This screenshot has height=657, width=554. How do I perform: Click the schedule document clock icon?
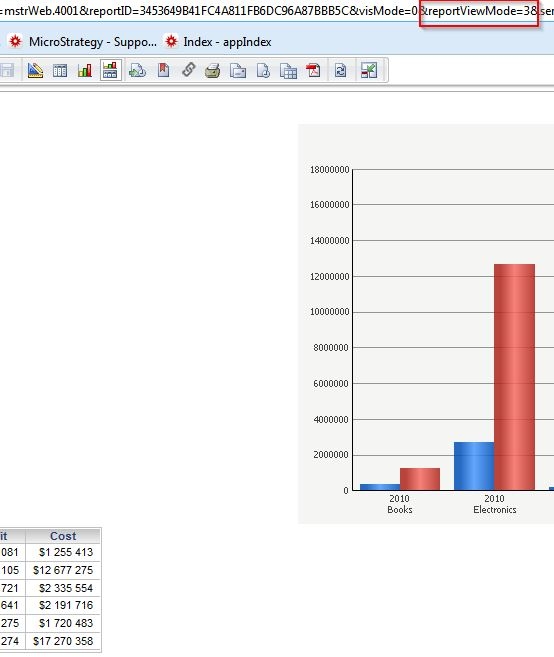click(x=263, y=70)
